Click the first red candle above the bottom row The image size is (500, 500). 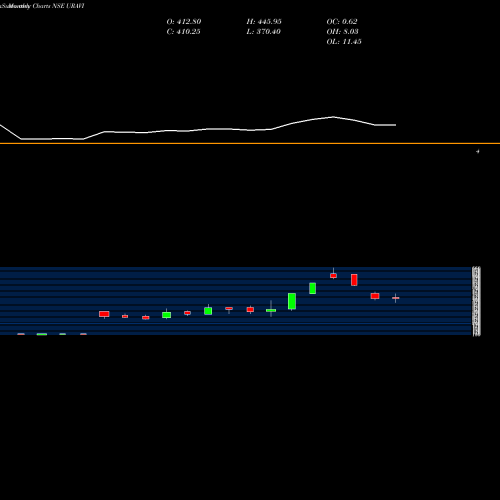pyautogui.click(x=104, y=314)
